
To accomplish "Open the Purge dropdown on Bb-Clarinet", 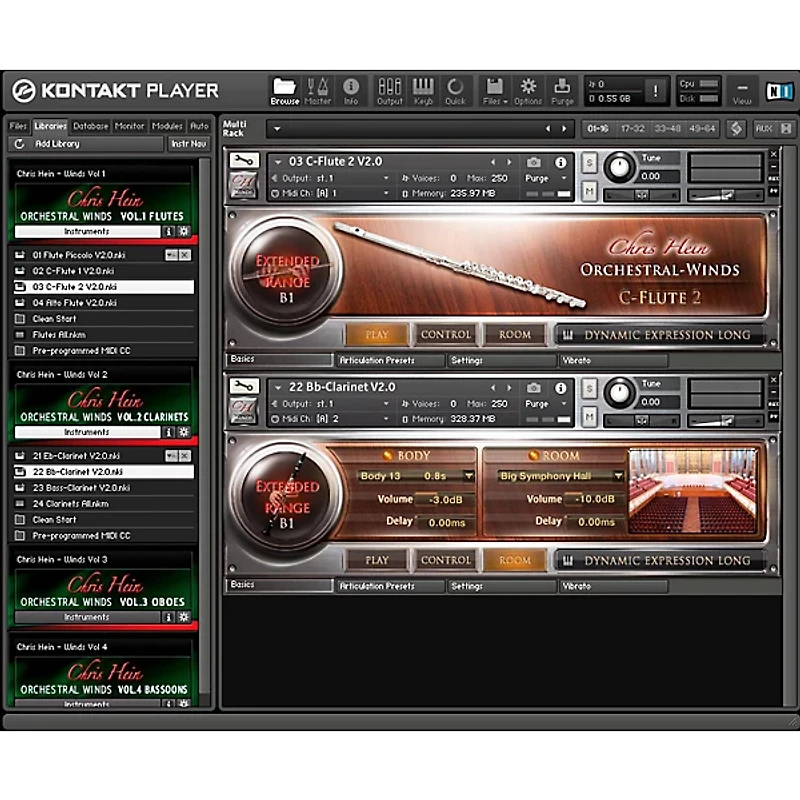I will click(x=564, y=404).
